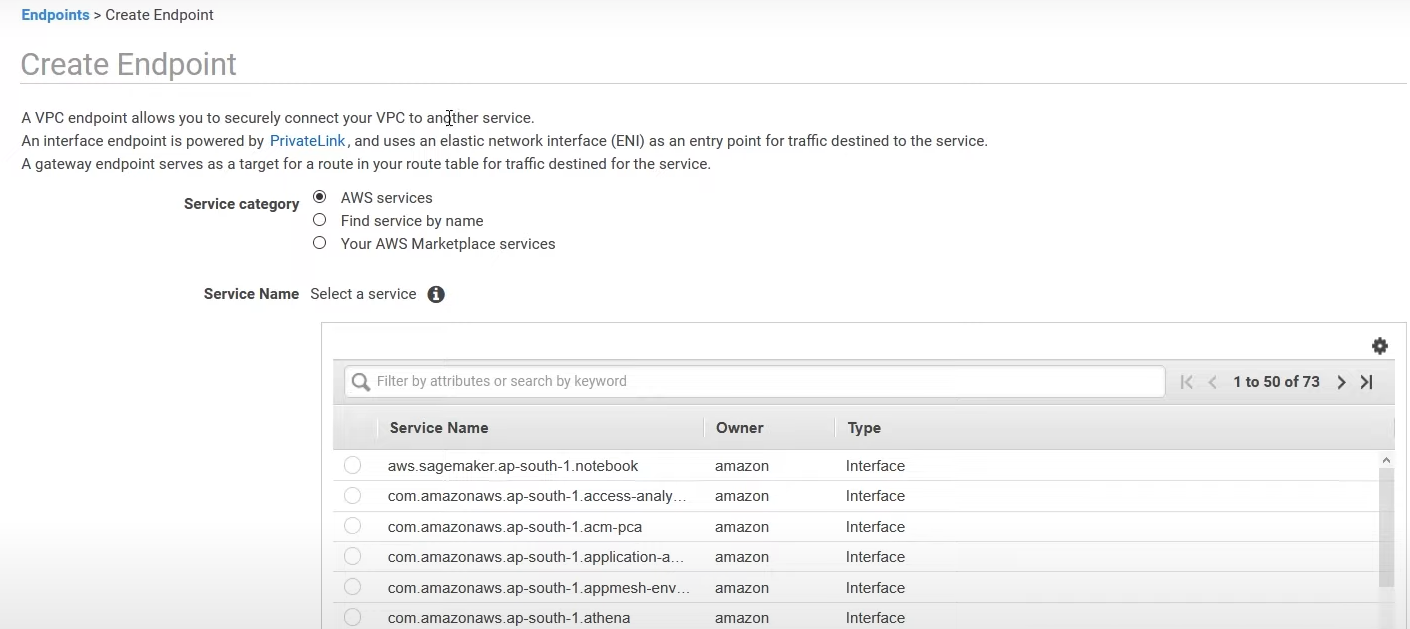
Task: Click the Create Endpoint page heading
Action: 128,64
